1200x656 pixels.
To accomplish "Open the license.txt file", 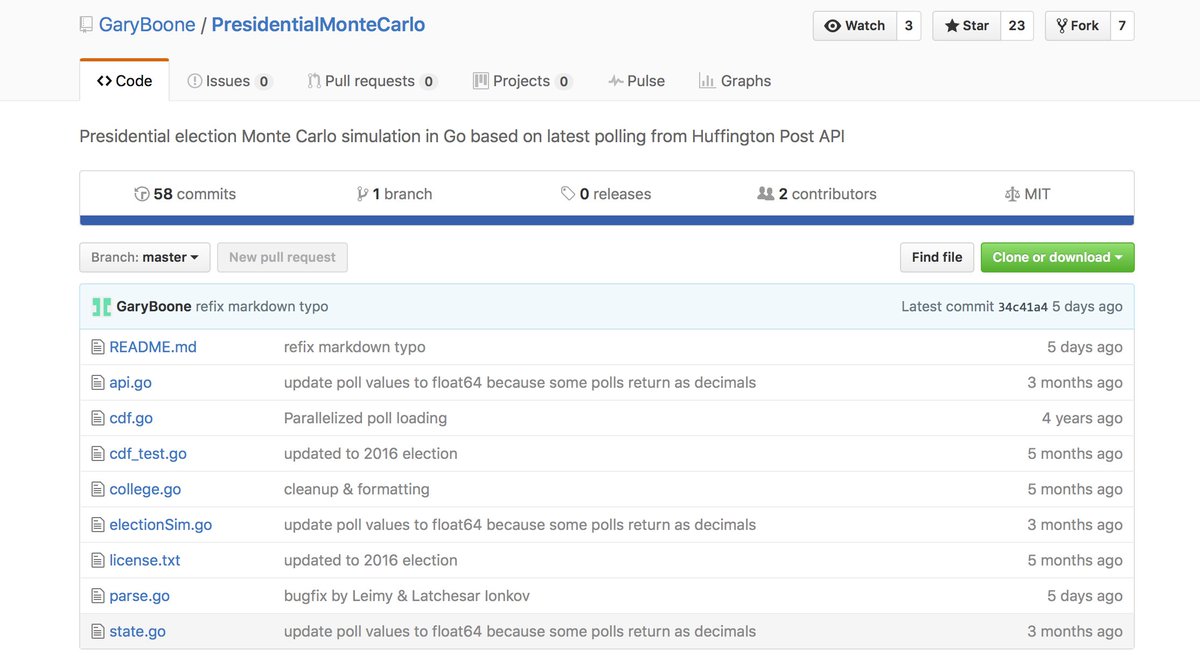I will pyautogui.click(x=145, y=560).
